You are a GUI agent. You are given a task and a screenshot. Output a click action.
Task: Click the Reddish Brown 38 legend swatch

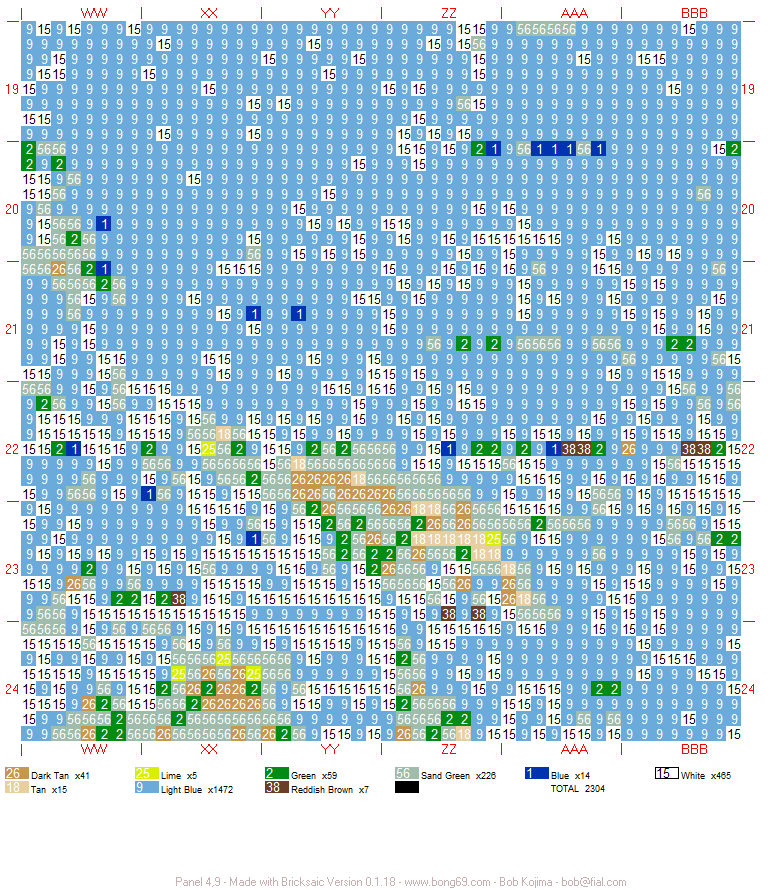[x=276, y=787]
